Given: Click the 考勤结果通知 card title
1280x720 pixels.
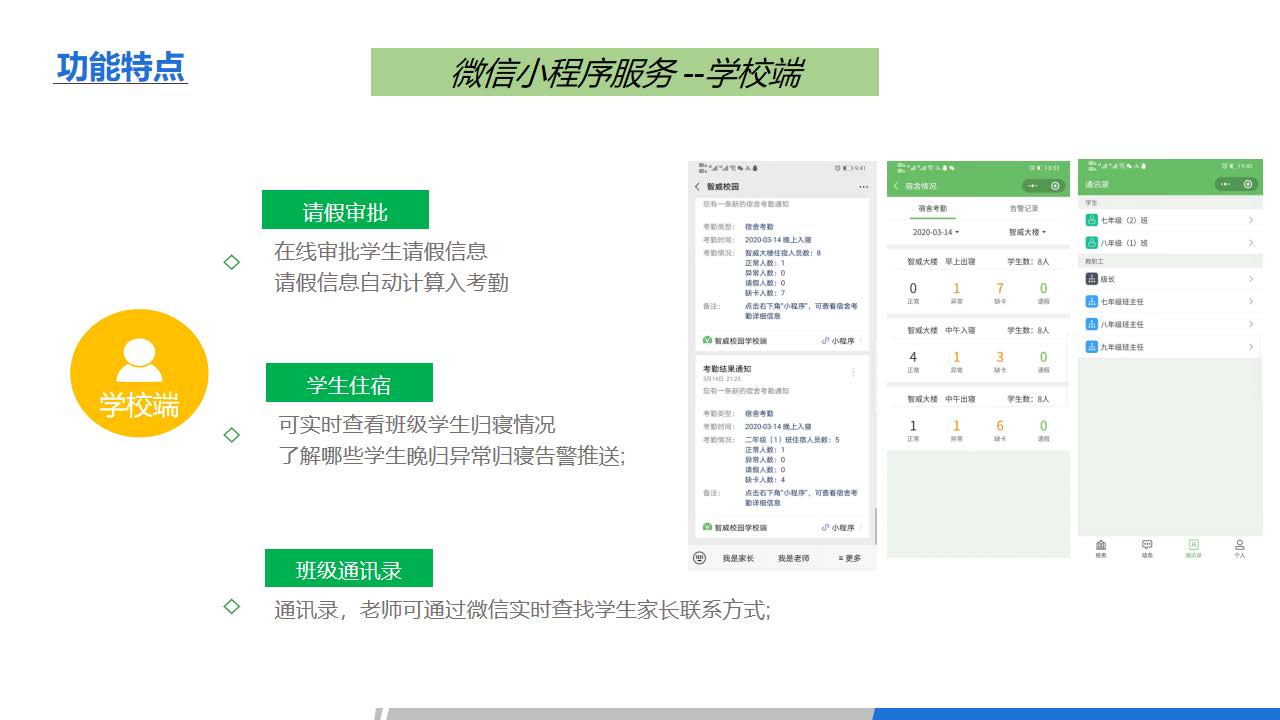Looking at the screenshot, I should [727, 369].
